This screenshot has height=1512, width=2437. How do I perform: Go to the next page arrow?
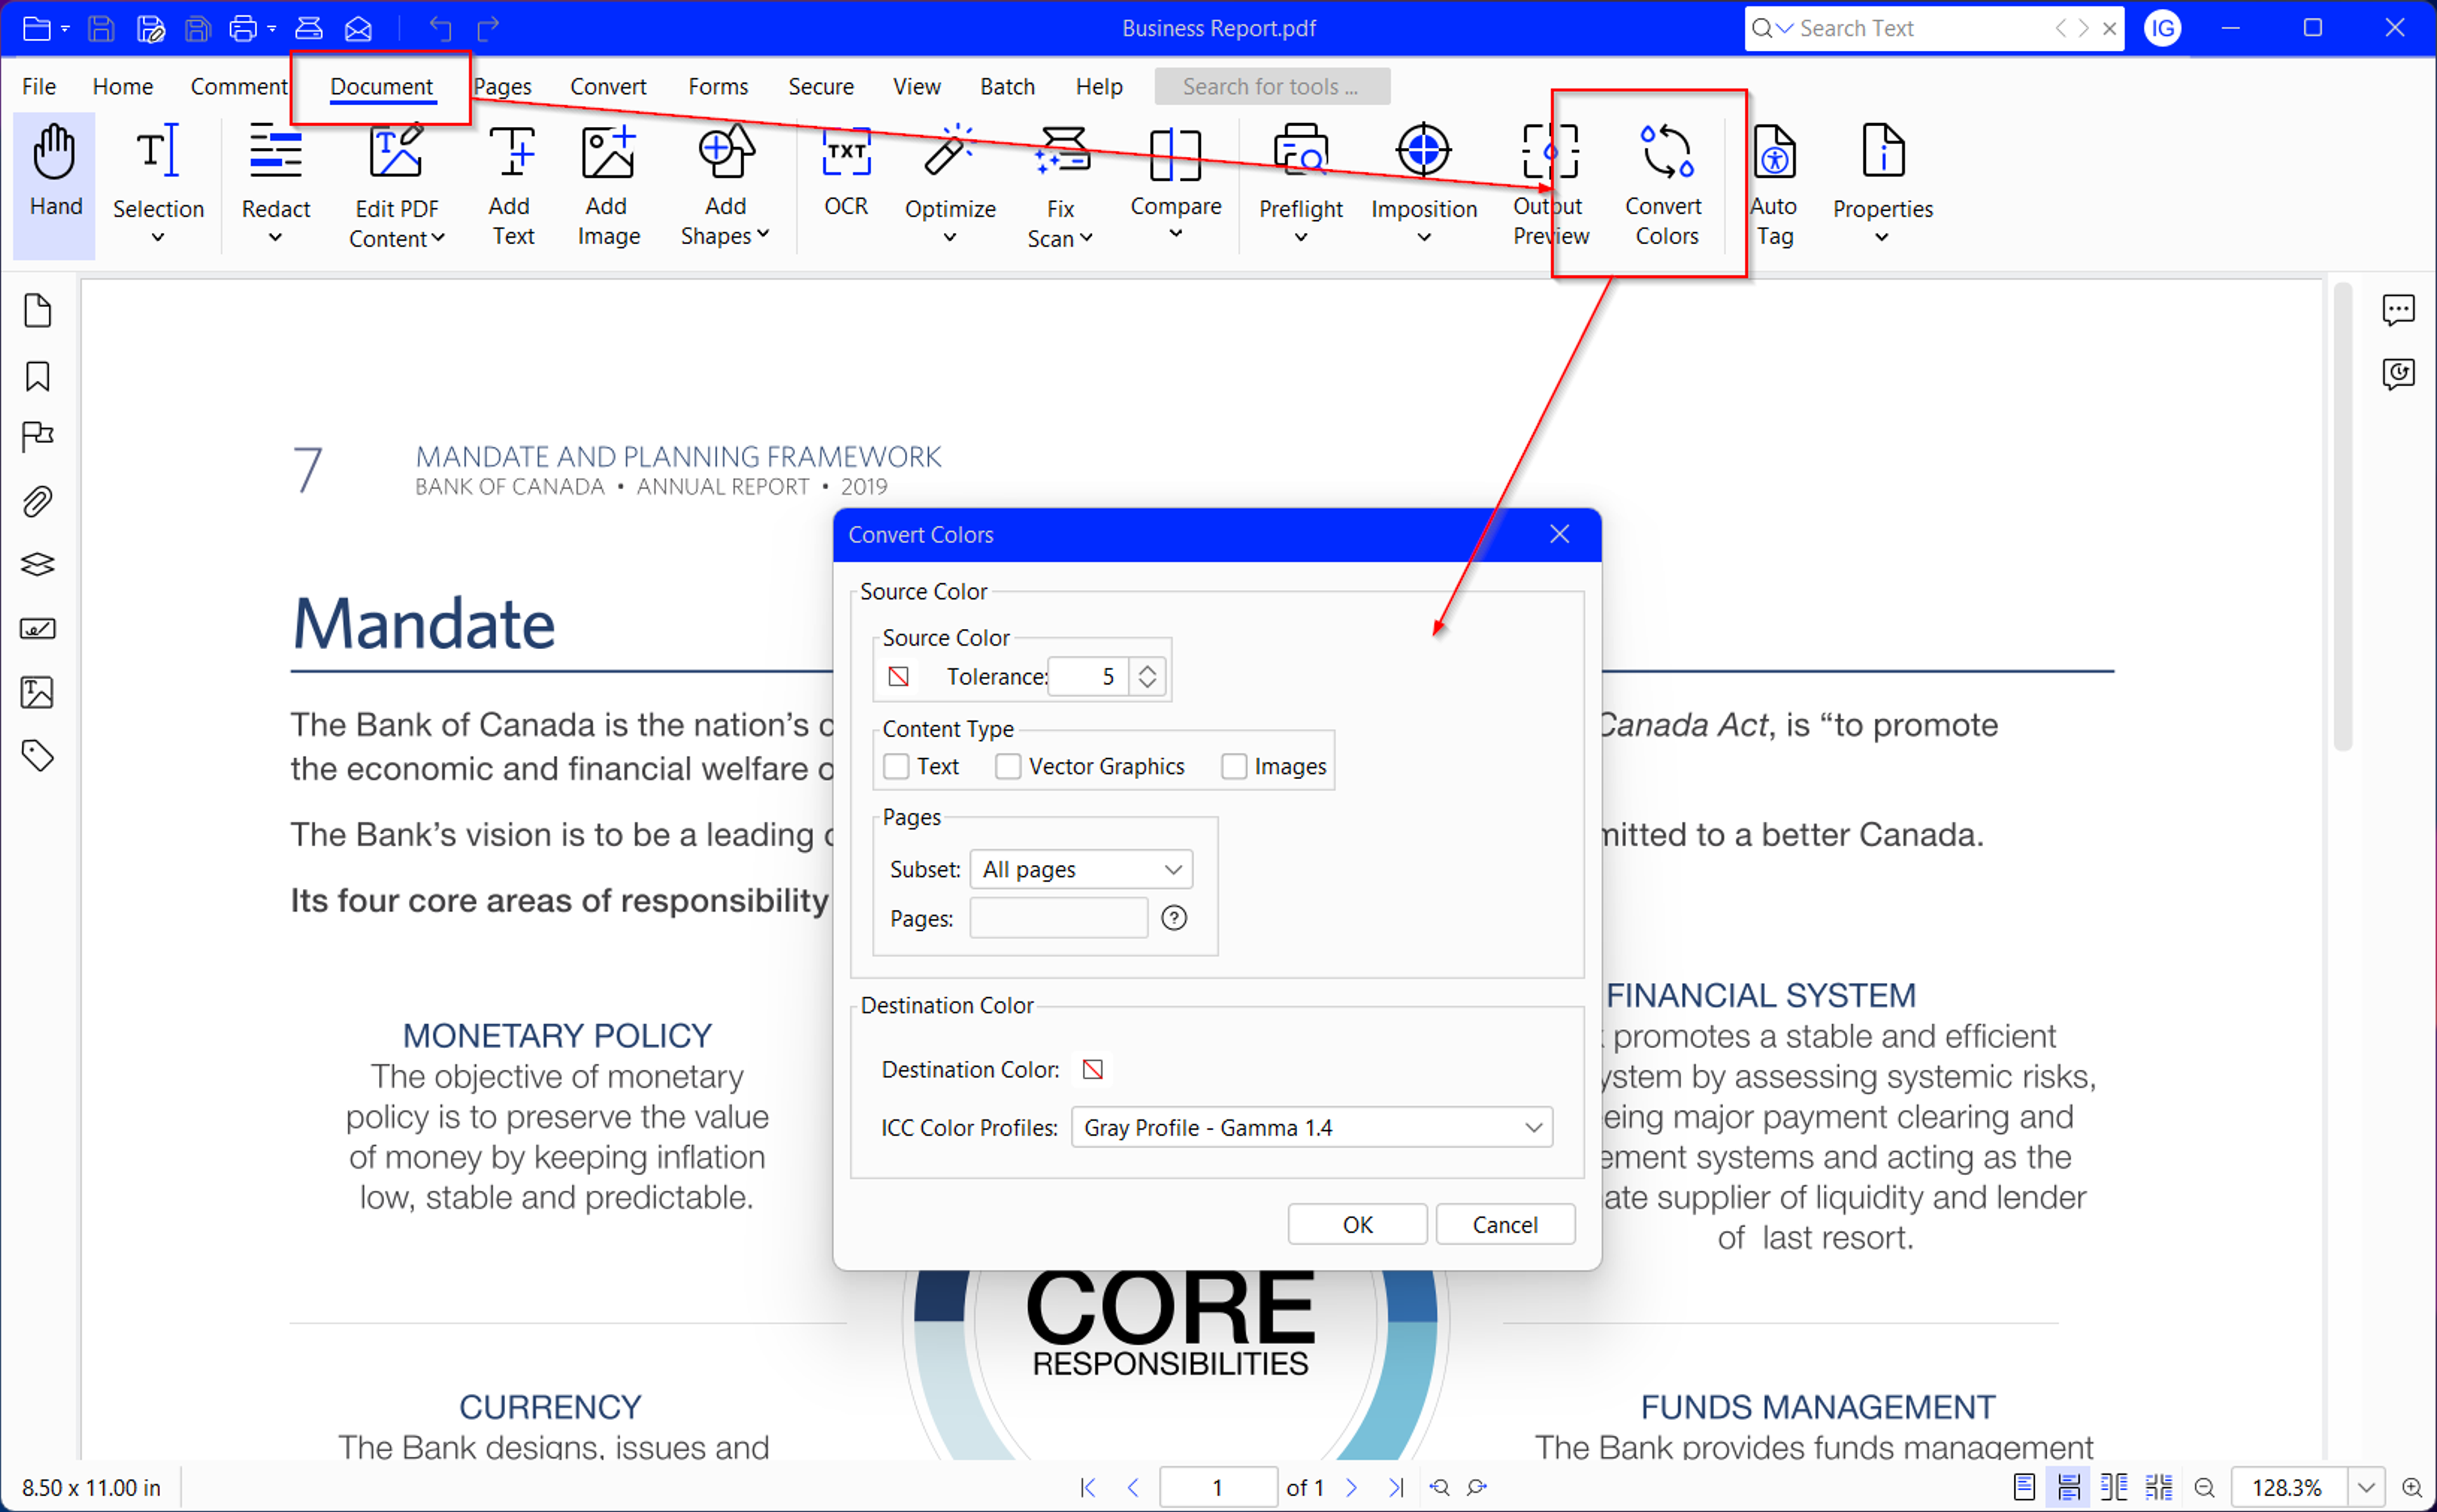pos(1352,1488)
